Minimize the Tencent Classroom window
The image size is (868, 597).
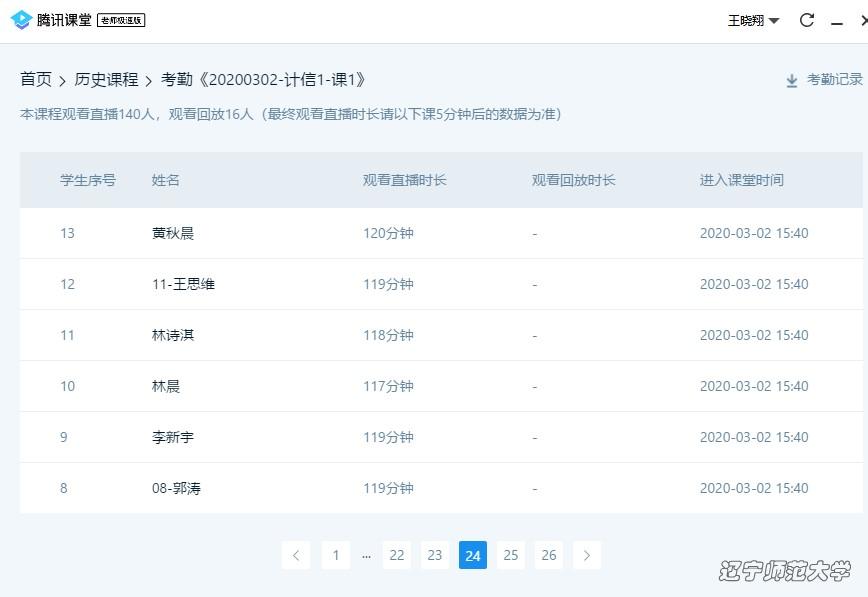coord(837,21)
